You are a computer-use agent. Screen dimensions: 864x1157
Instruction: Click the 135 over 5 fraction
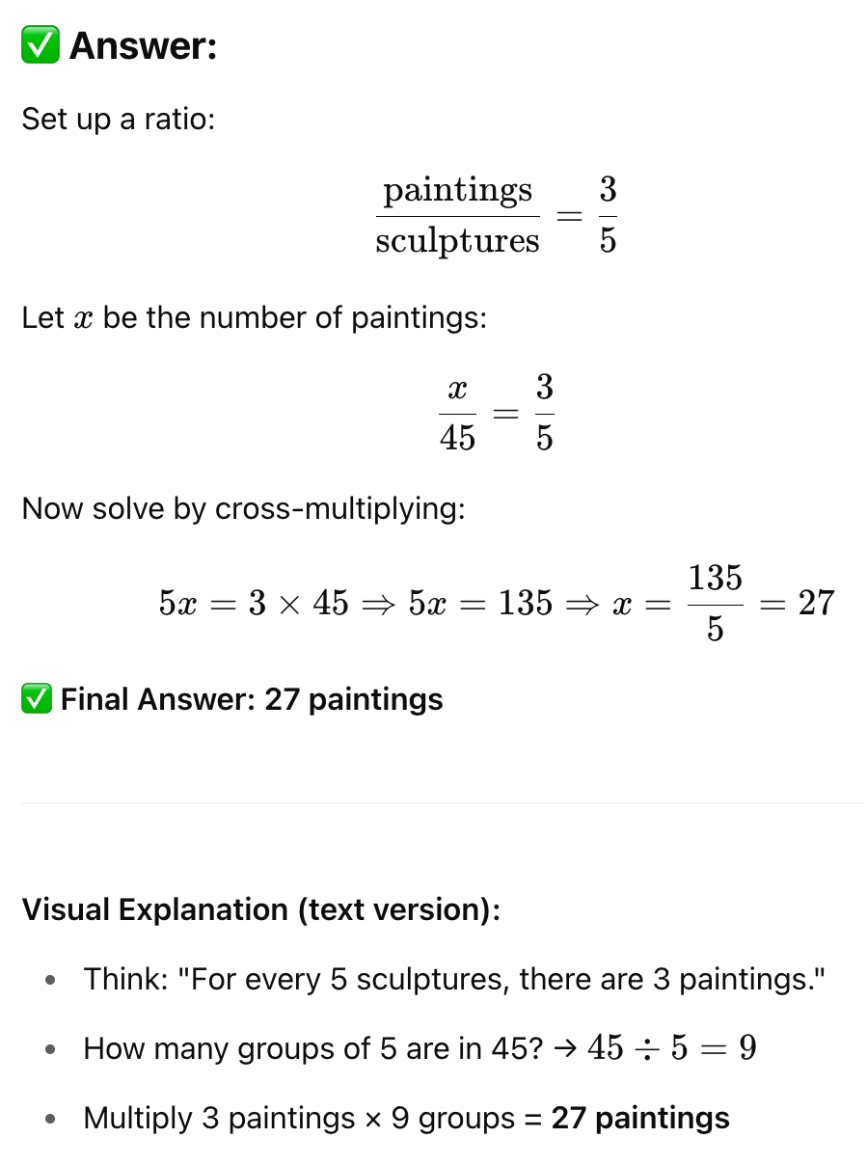pos(715,603)
